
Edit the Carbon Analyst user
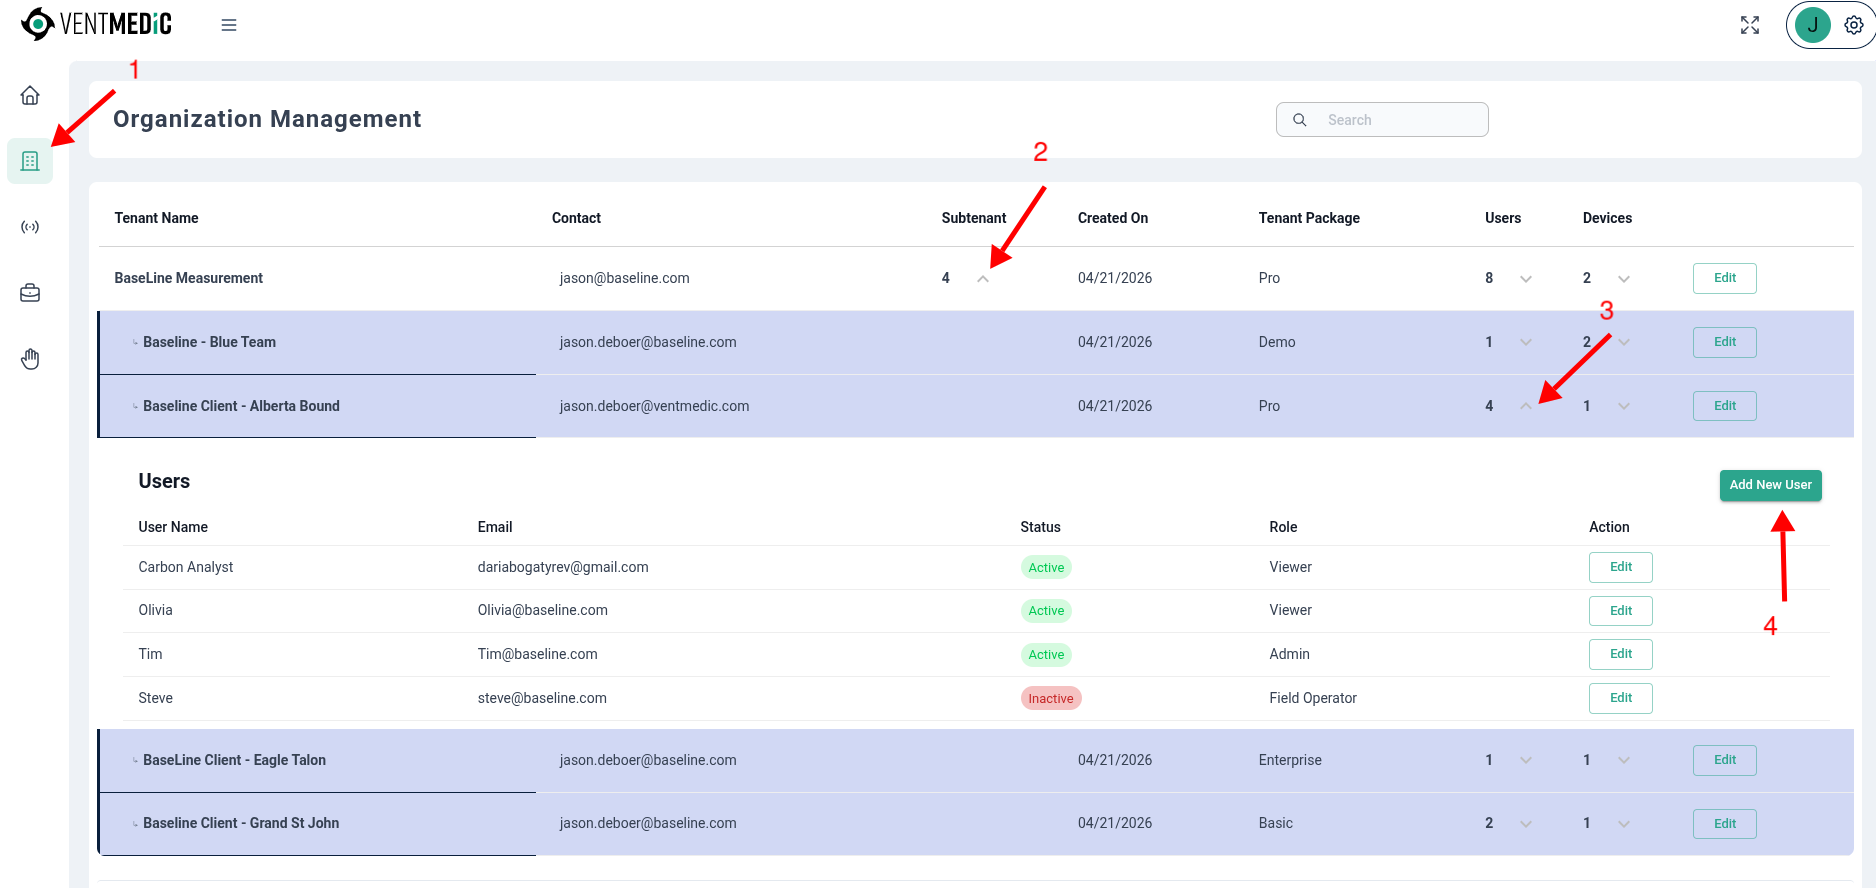(1620, 567)
